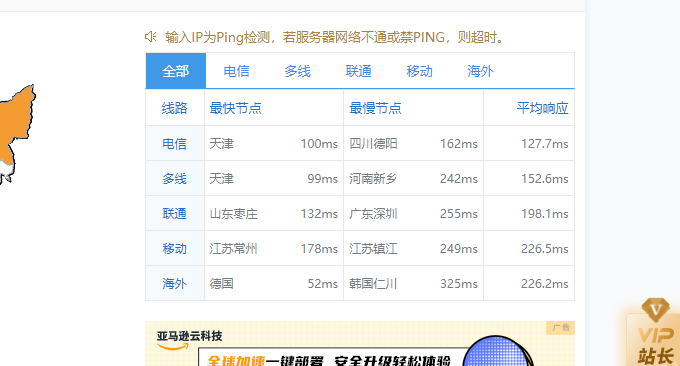680x366 pixels.
Task: Click 天津 in the 电信 row
Action: [x=221, y=144]
